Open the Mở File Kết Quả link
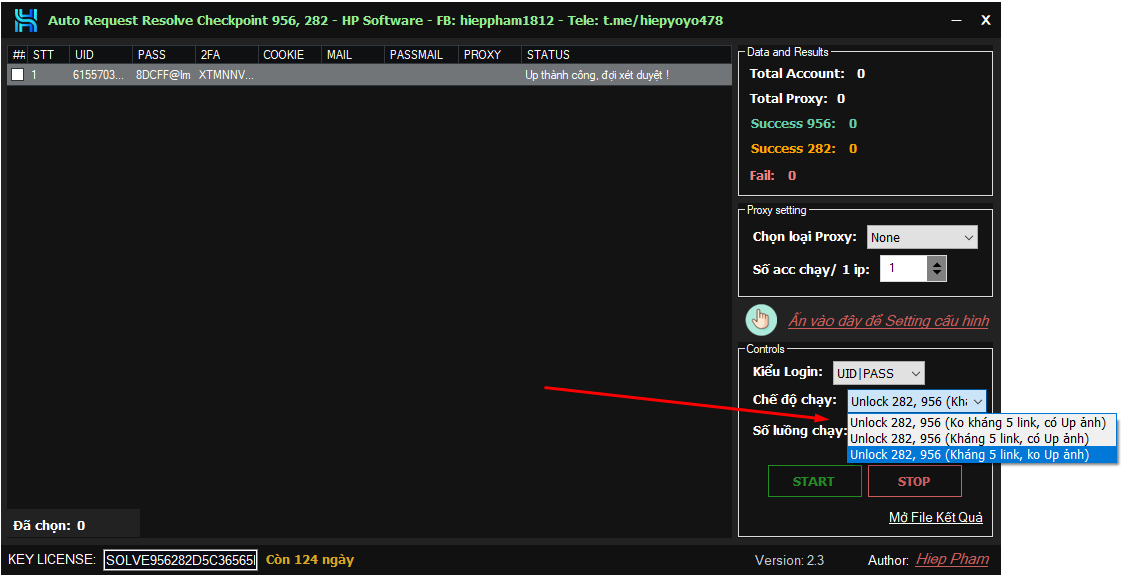 935,517
